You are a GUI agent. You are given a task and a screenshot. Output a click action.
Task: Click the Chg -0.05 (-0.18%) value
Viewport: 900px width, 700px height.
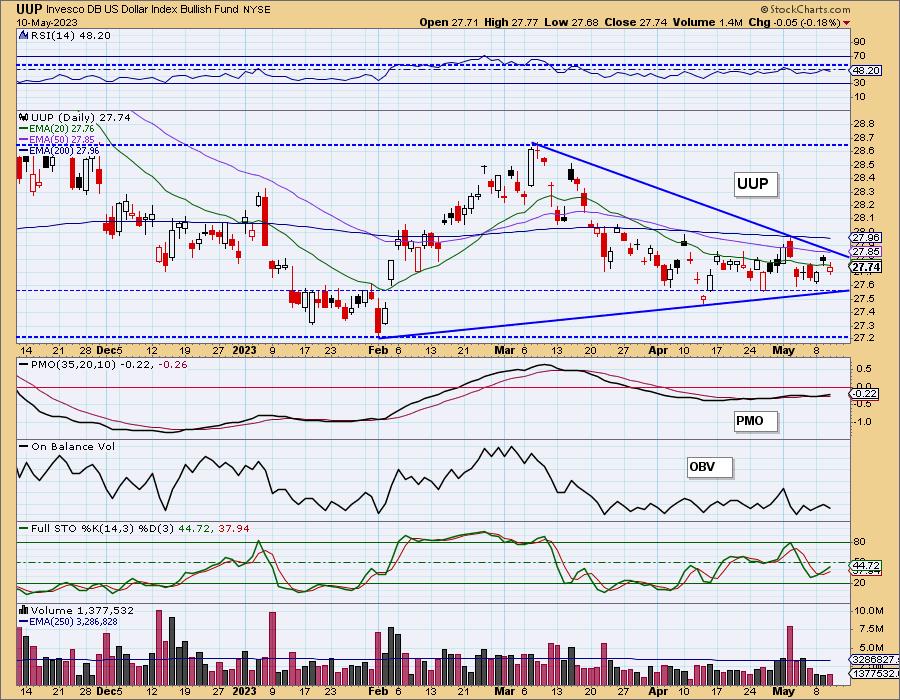(794, 22)
